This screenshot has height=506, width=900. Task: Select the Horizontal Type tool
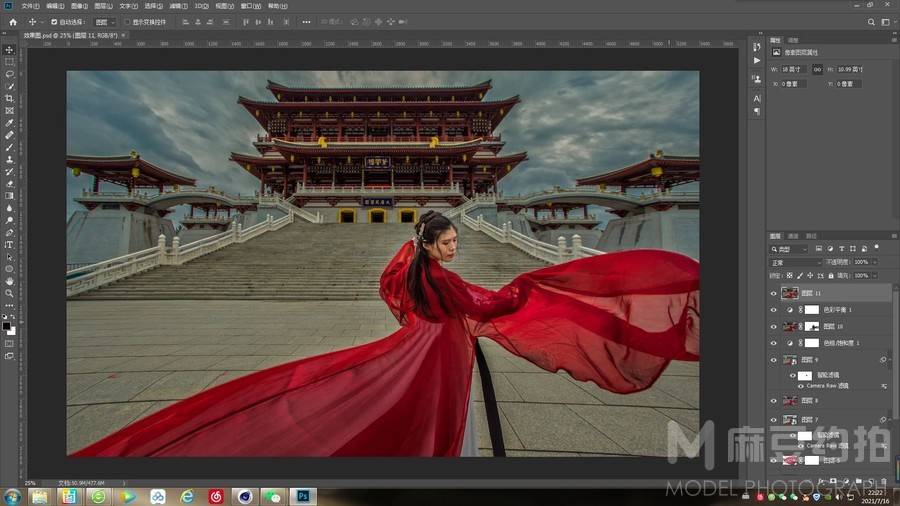[x=9, y=244]
